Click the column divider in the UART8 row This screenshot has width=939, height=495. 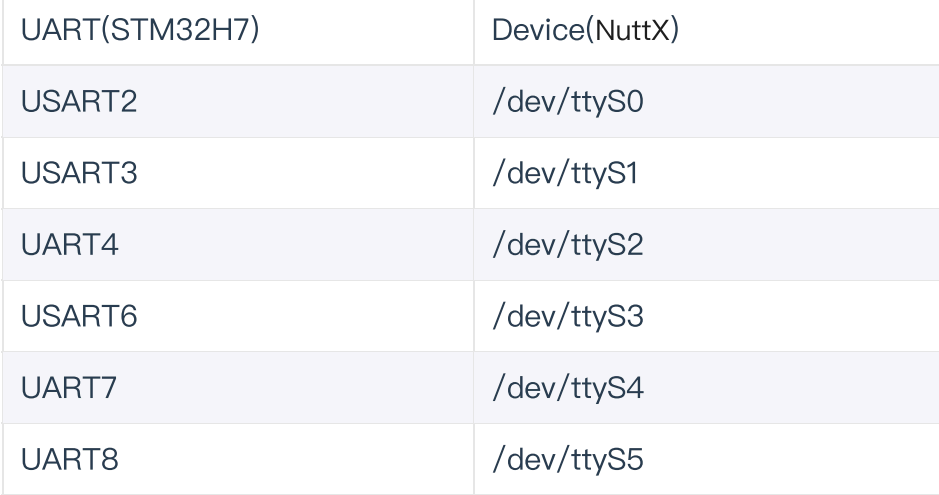coord(474,458)
